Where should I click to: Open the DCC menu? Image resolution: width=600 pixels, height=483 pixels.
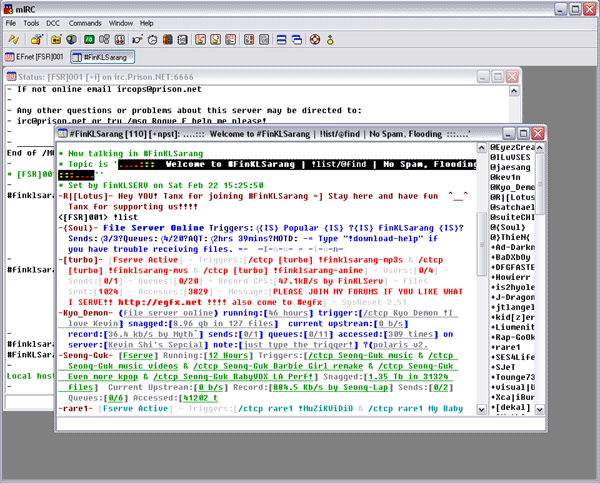[x=54, y=21]
